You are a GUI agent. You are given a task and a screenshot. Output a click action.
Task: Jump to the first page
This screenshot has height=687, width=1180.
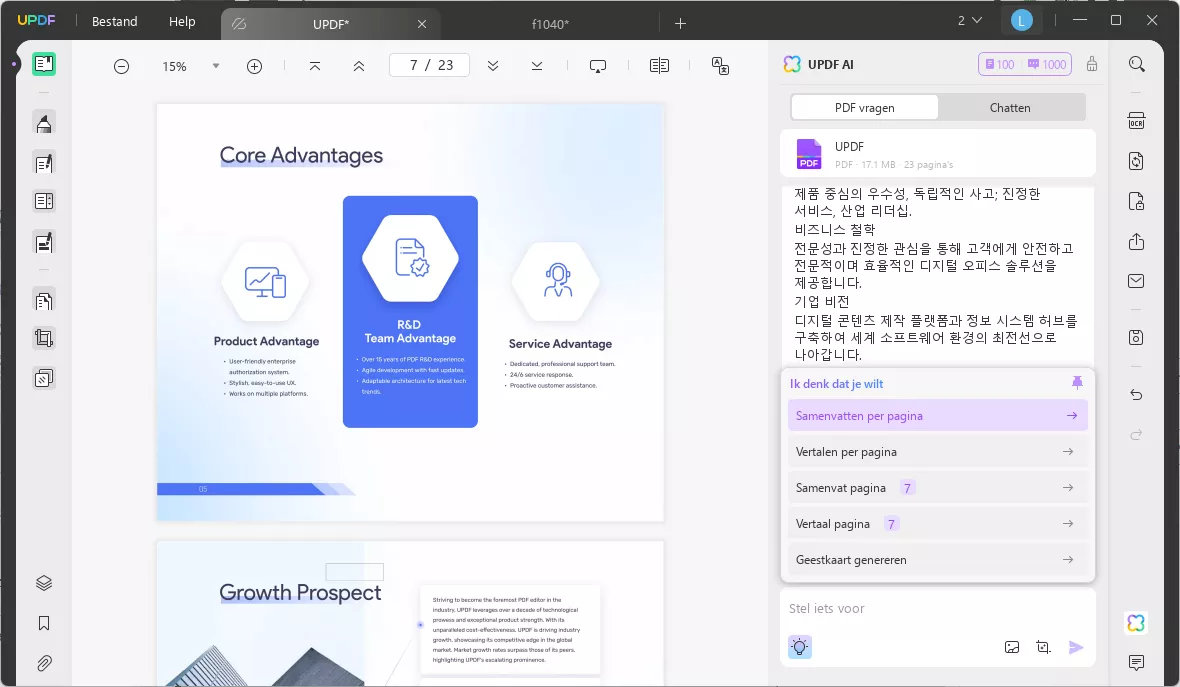[x=315, y=66]
